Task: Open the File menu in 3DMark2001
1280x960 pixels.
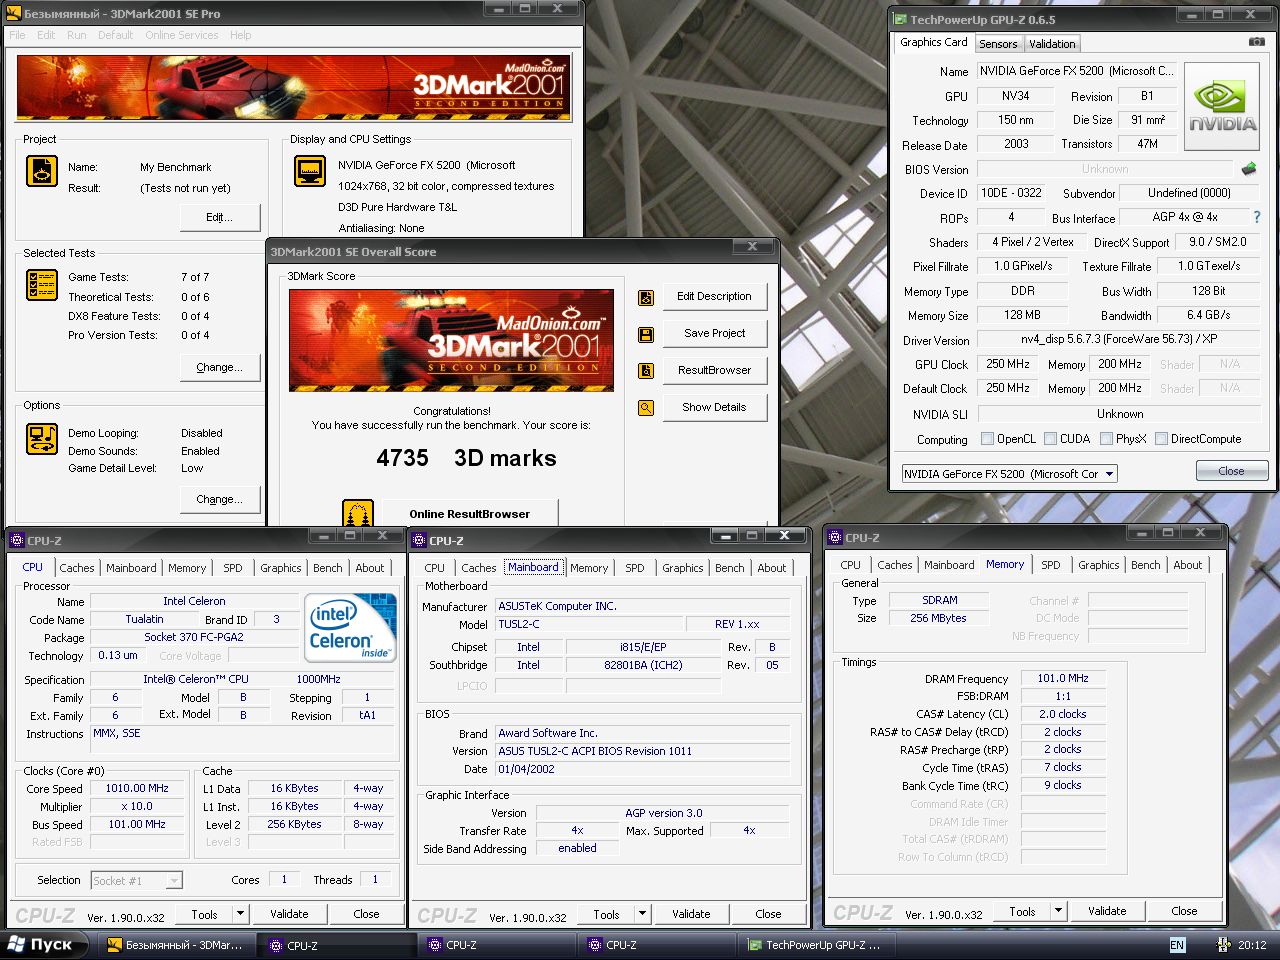Action: pyautogui.click(x=18, y=35)
